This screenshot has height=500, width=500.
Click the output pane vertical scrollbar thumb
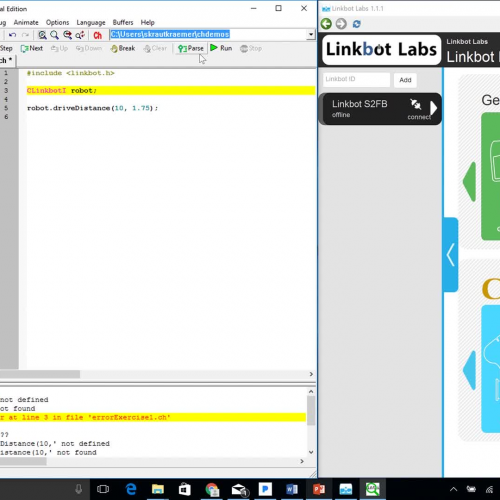coord(311,411)
